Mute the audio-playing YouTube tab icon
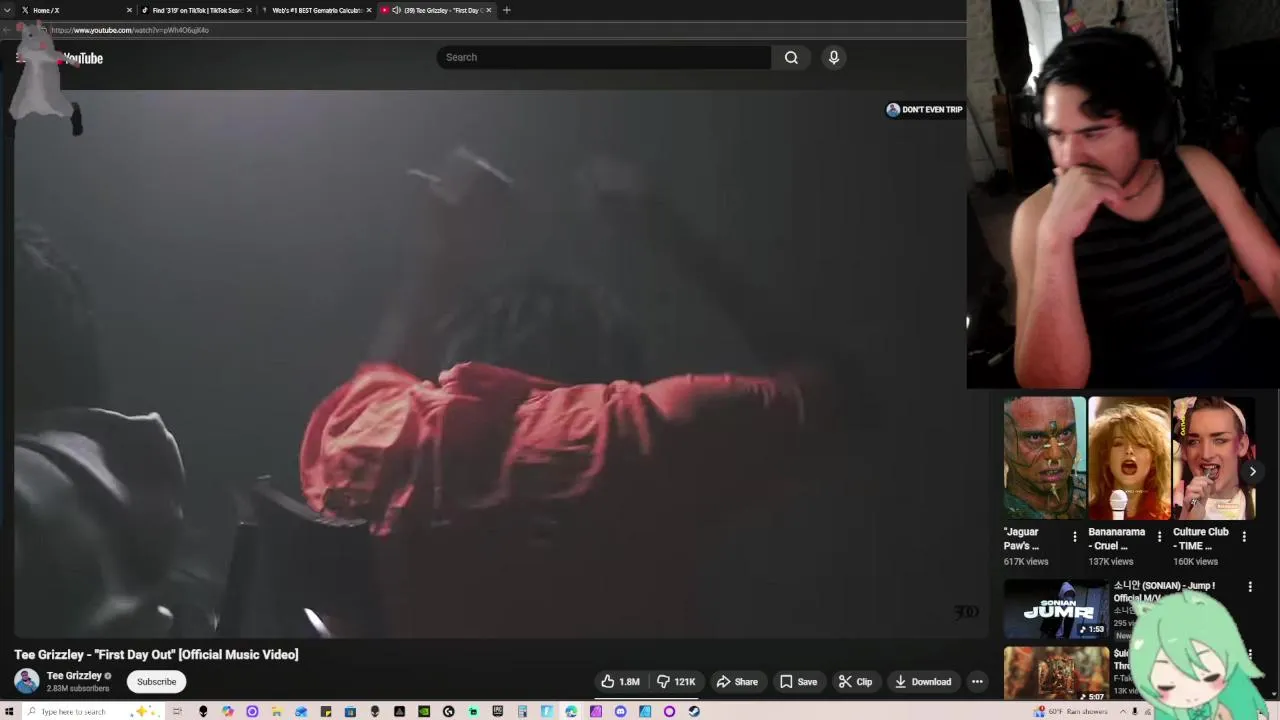Viewport: 1280px width, 720px height. [397, 10]
